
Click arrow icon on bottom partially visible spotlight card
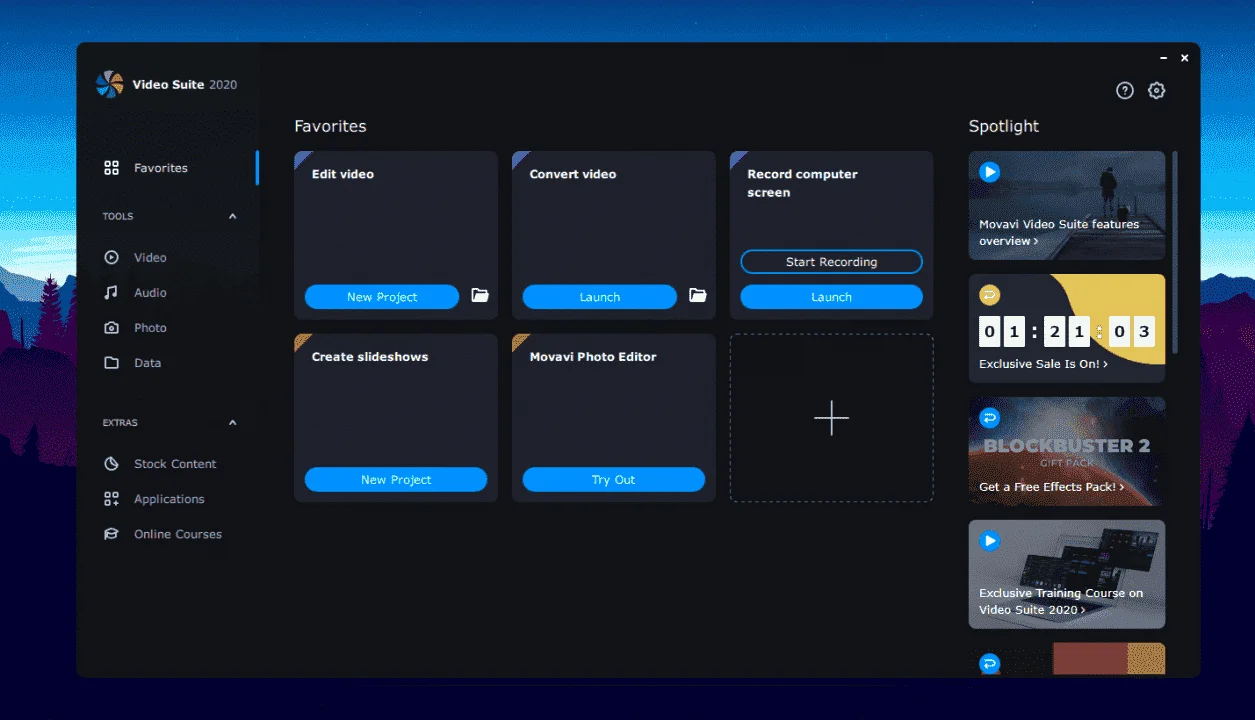click(x=990, y=663)
